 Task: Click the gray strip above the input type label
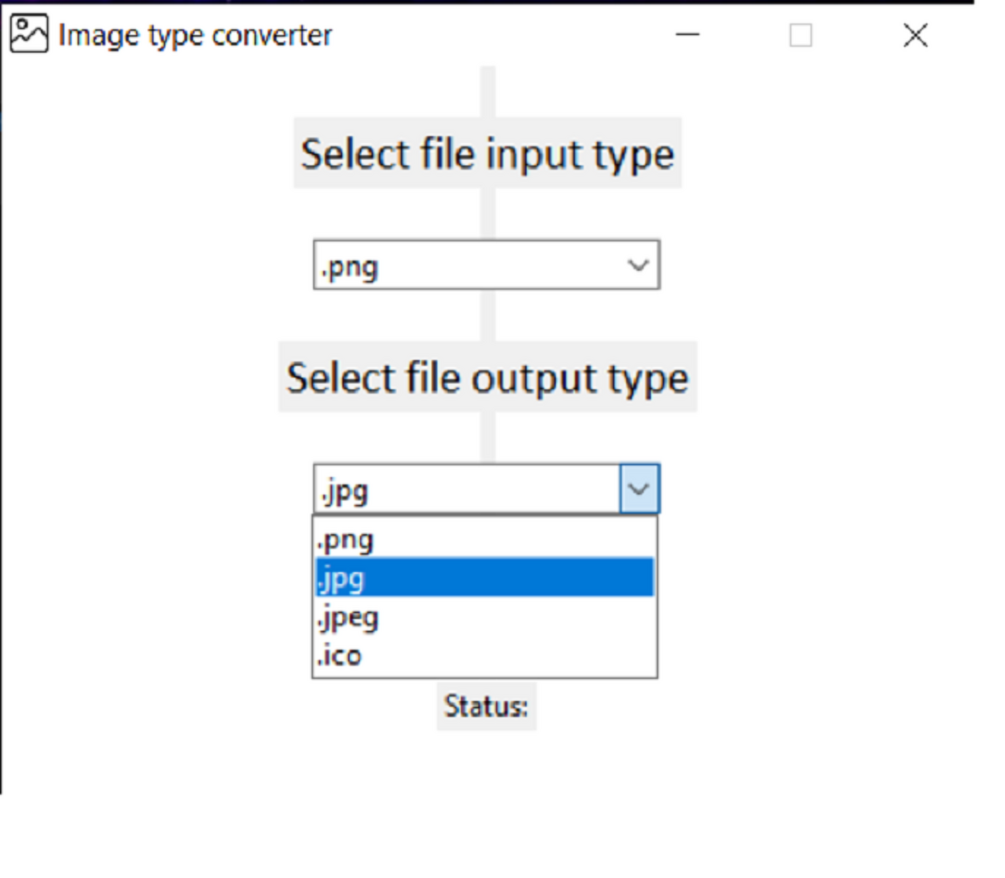488,90
